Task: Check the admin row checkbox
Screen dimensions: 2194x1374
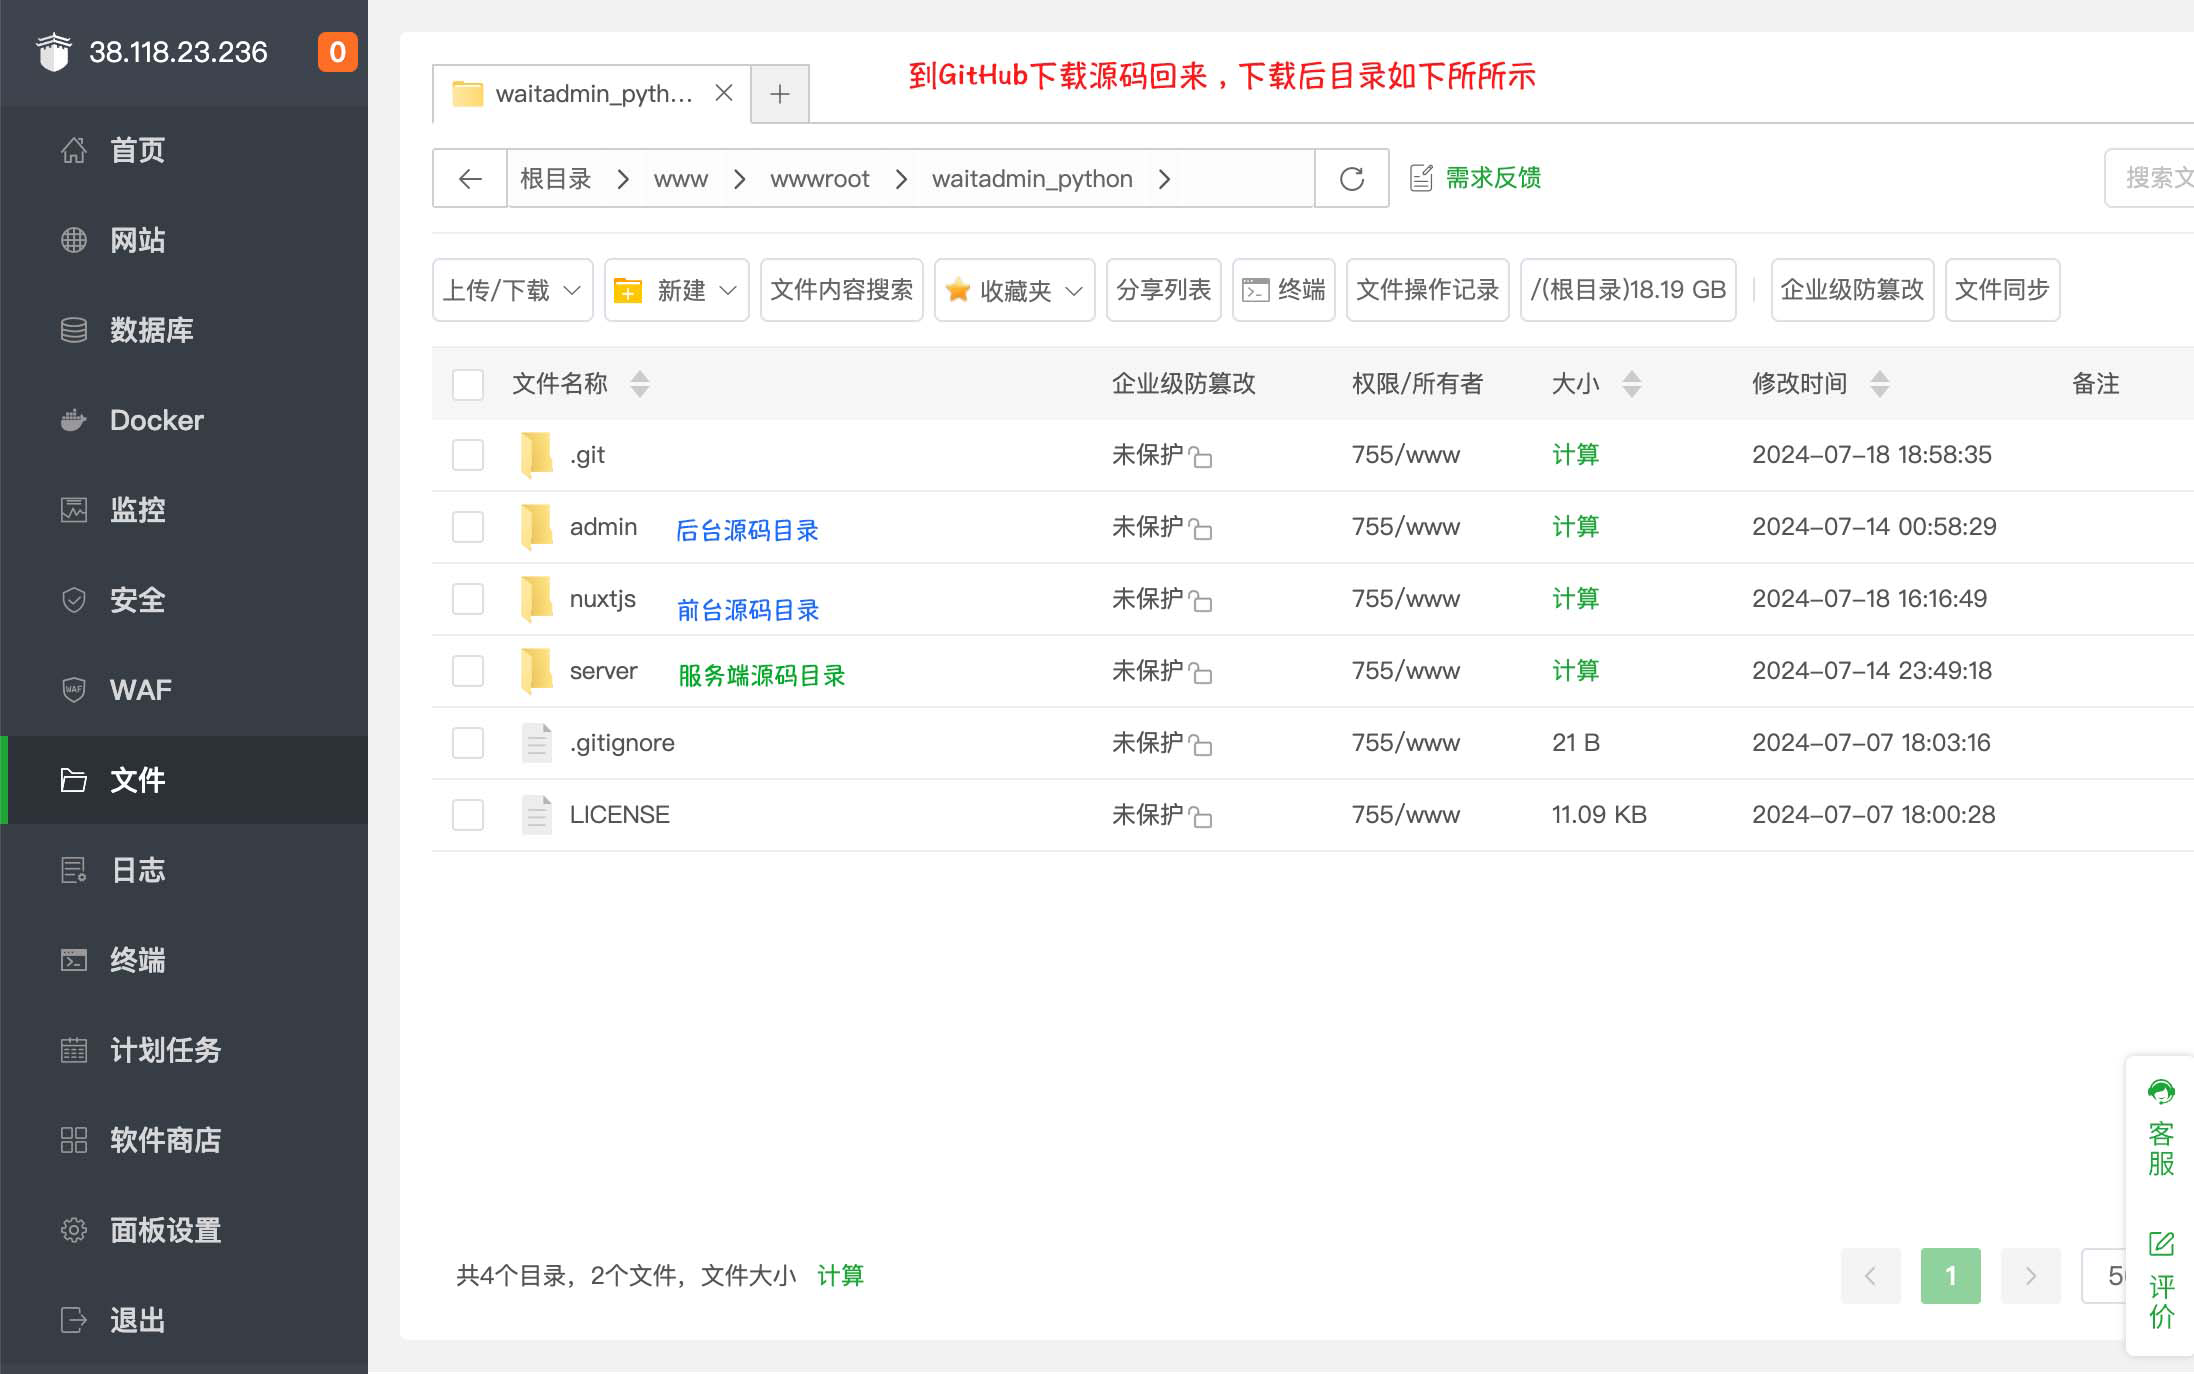Action: 468,527
